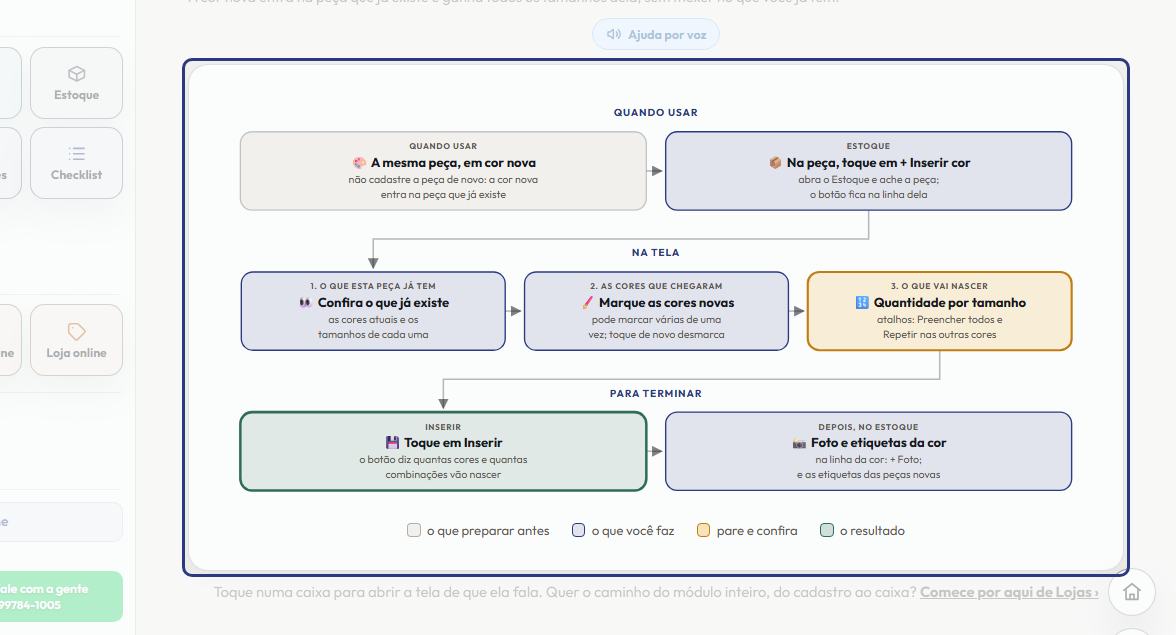Click the pencil icon beside Marque as cores novas

coord(587,303)
